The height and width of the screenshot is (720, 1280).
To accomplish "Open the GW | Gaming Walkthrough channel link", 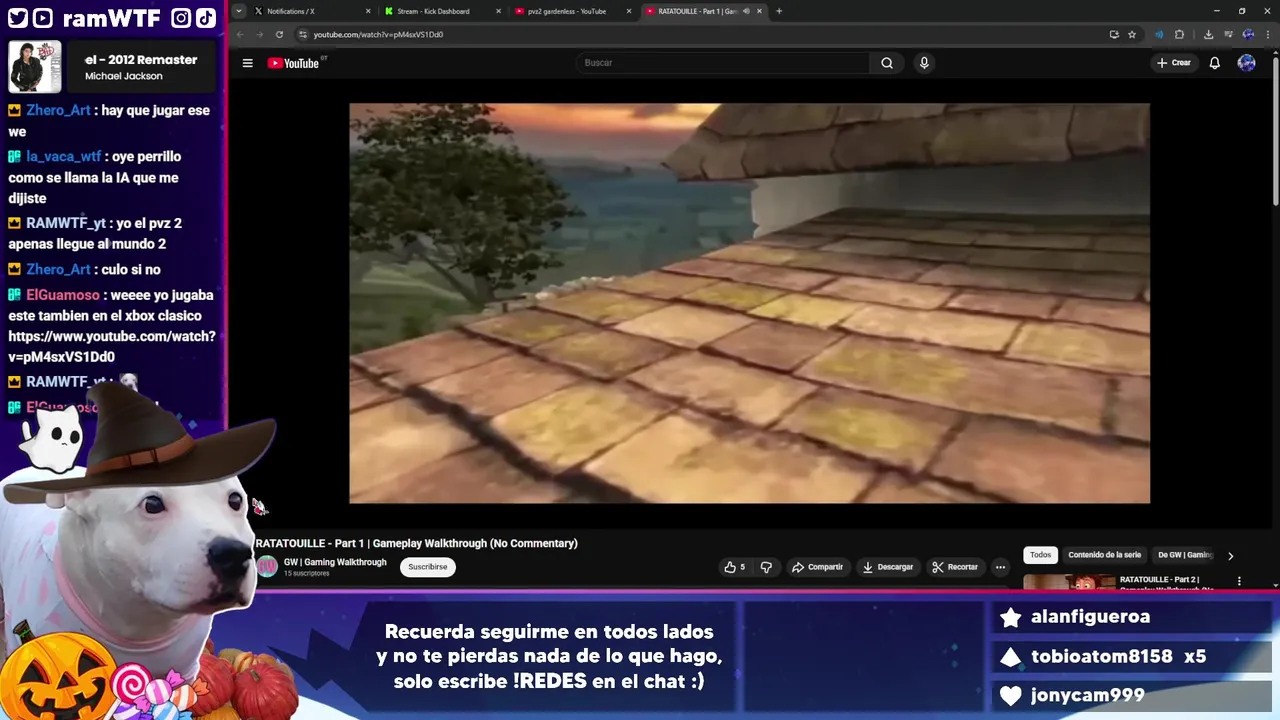I will click(335, 562).
